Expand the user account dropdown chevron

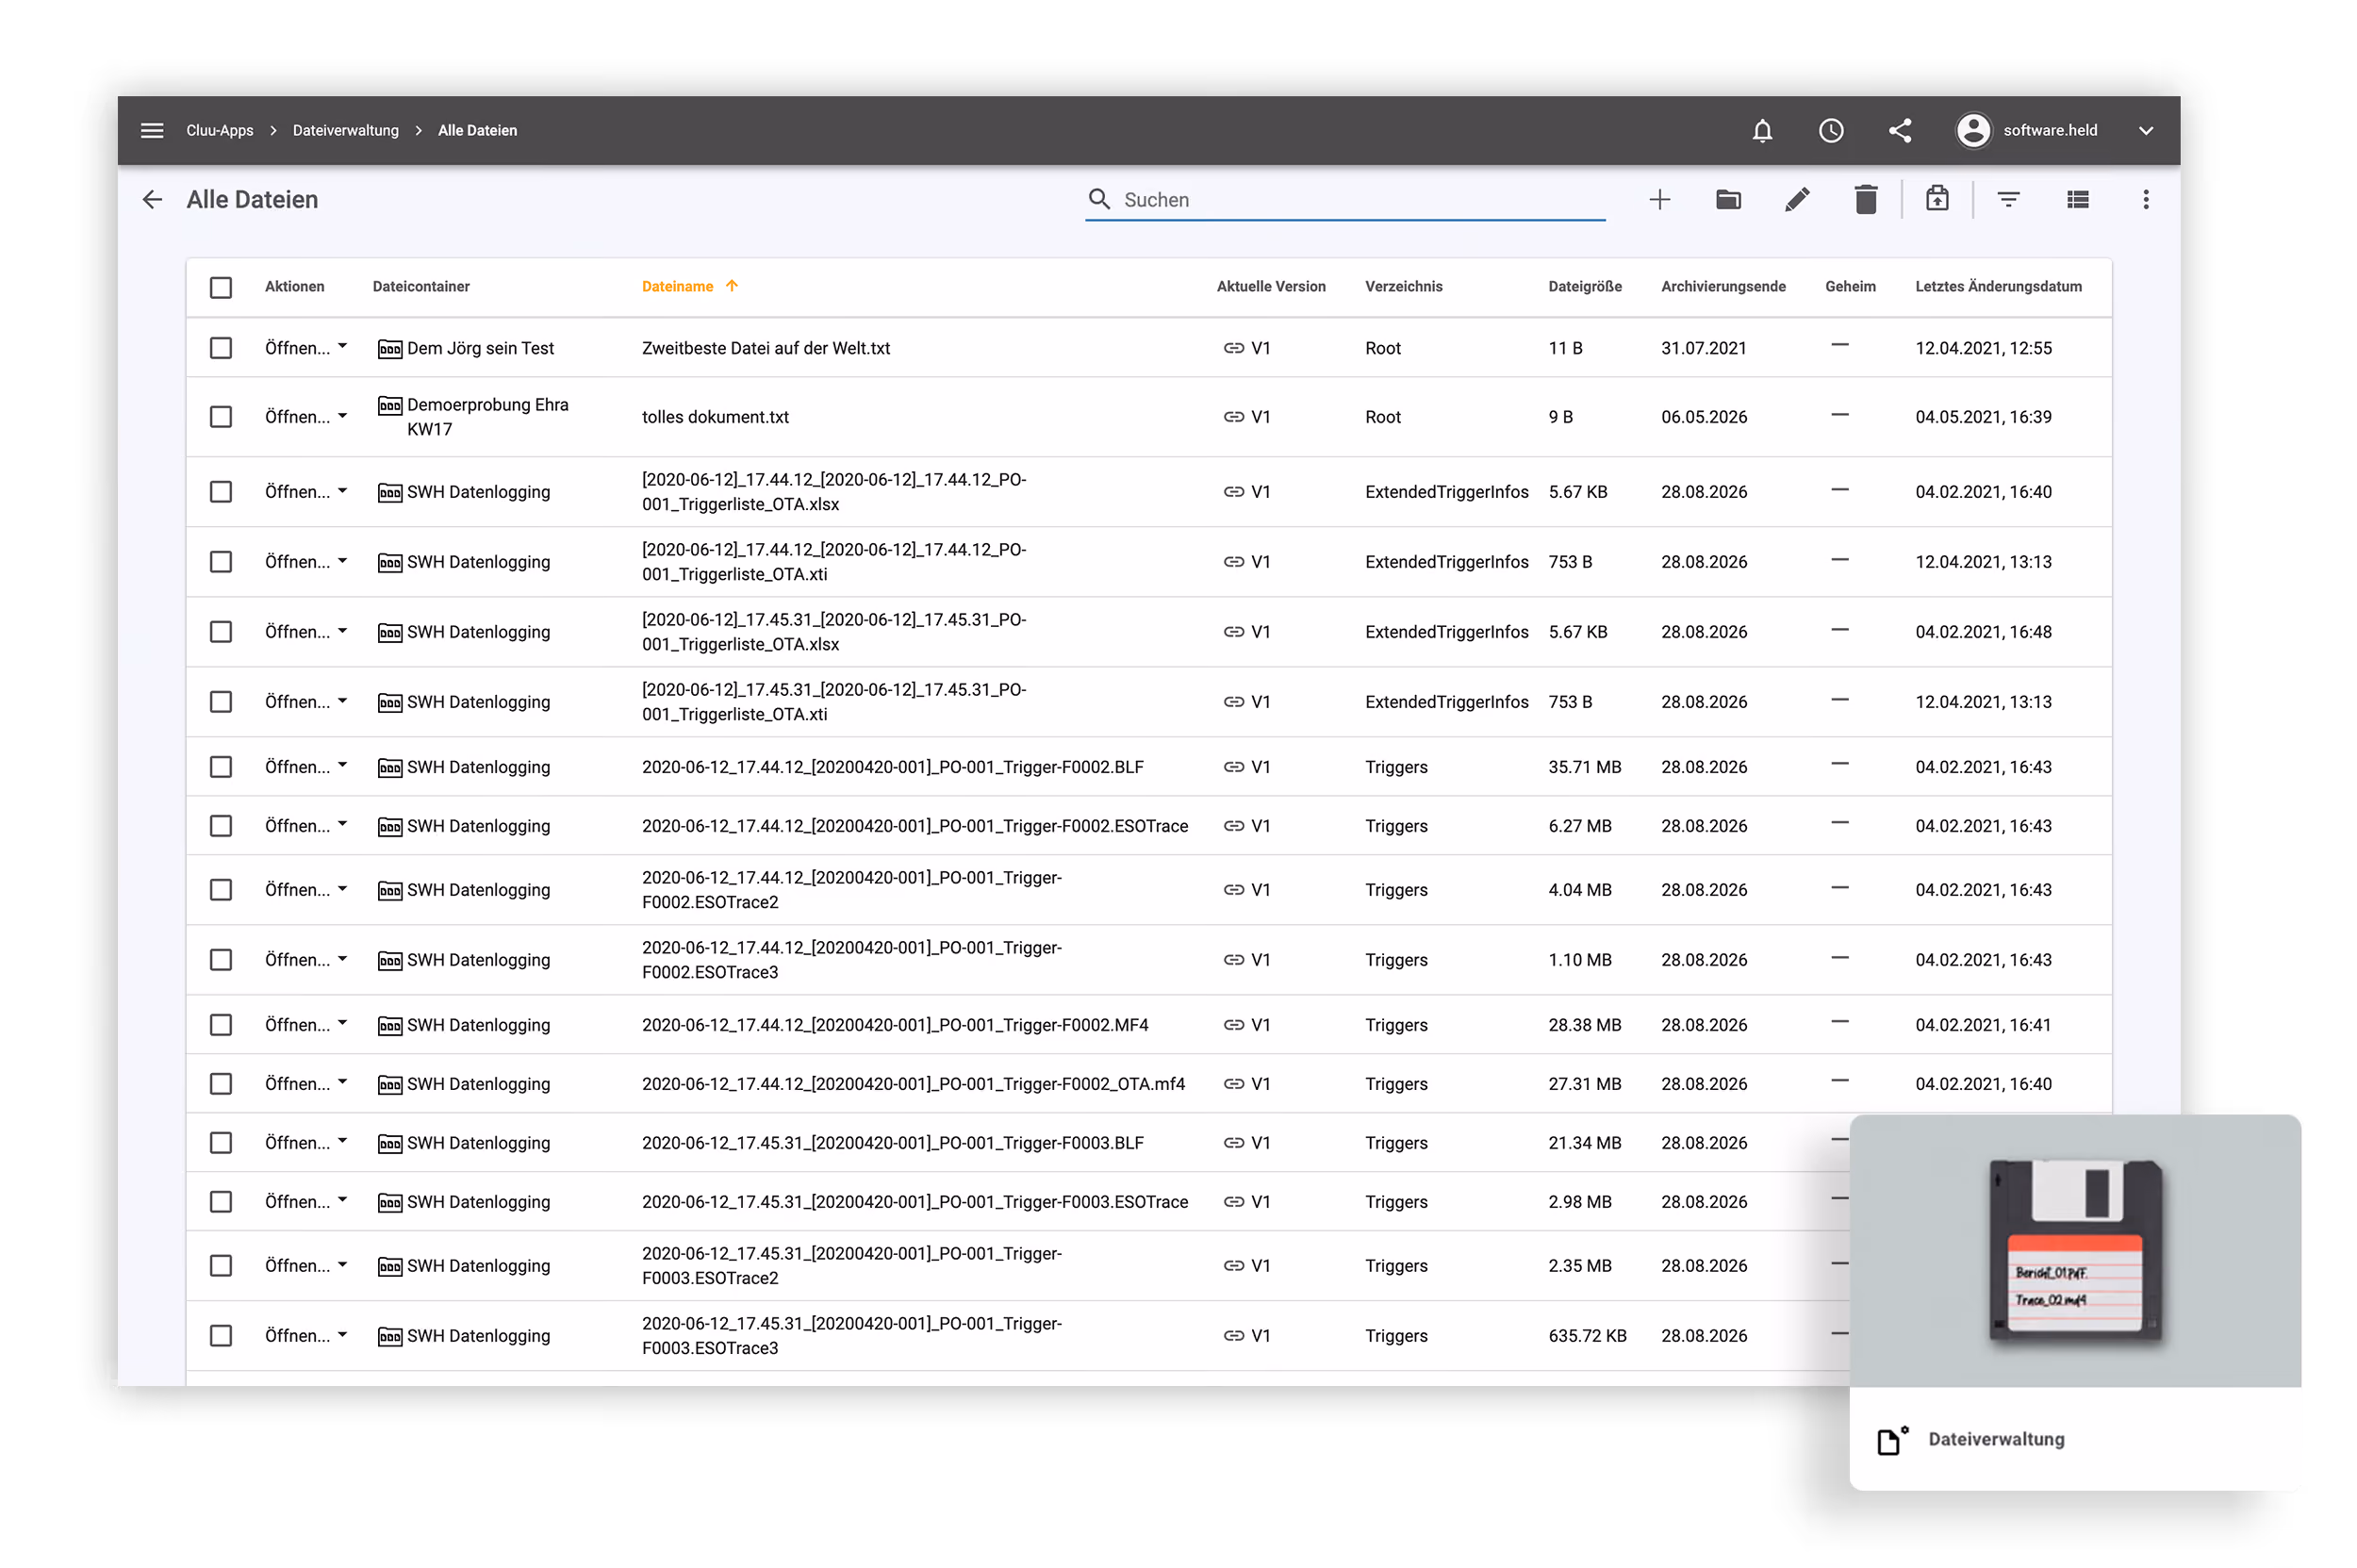point(2145,131)
